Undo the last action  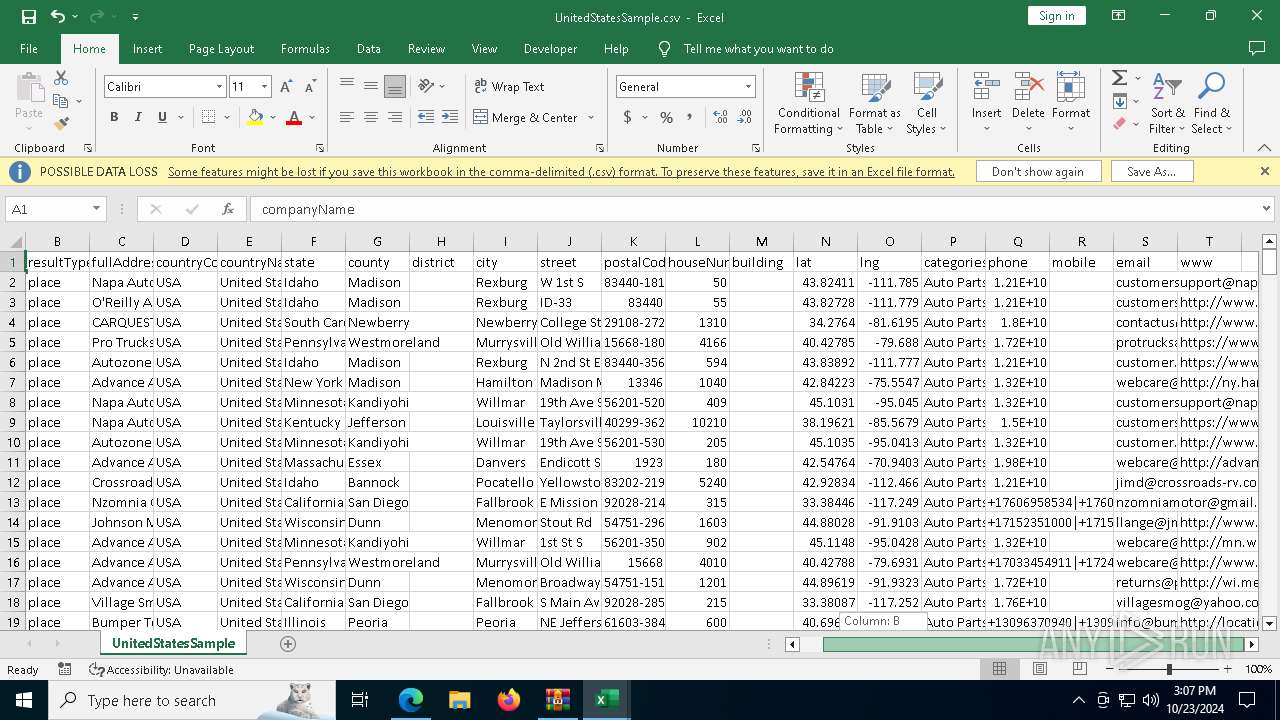coord(58,17)
